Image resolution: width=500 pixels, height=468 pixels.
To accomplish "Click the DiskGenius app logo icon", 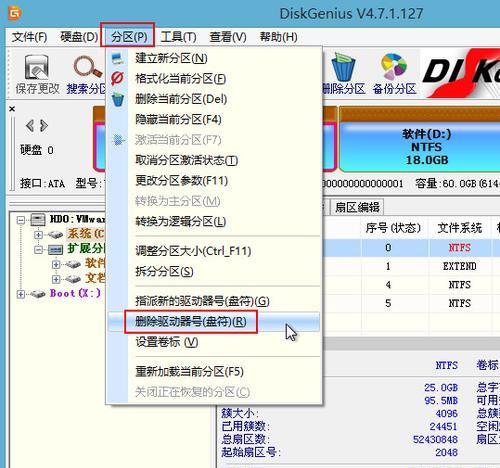I will (x=15, y=13).
